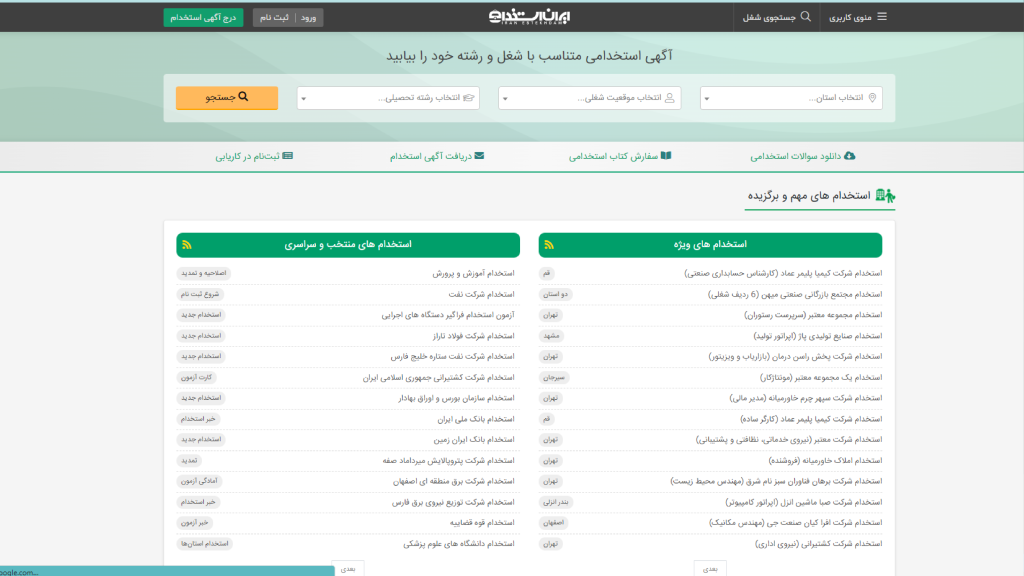The width and height of the screenshot is (1024, 576).
Task: Open استخدام شرکت فولاد تاراز listing
Action: click(473, 336)
